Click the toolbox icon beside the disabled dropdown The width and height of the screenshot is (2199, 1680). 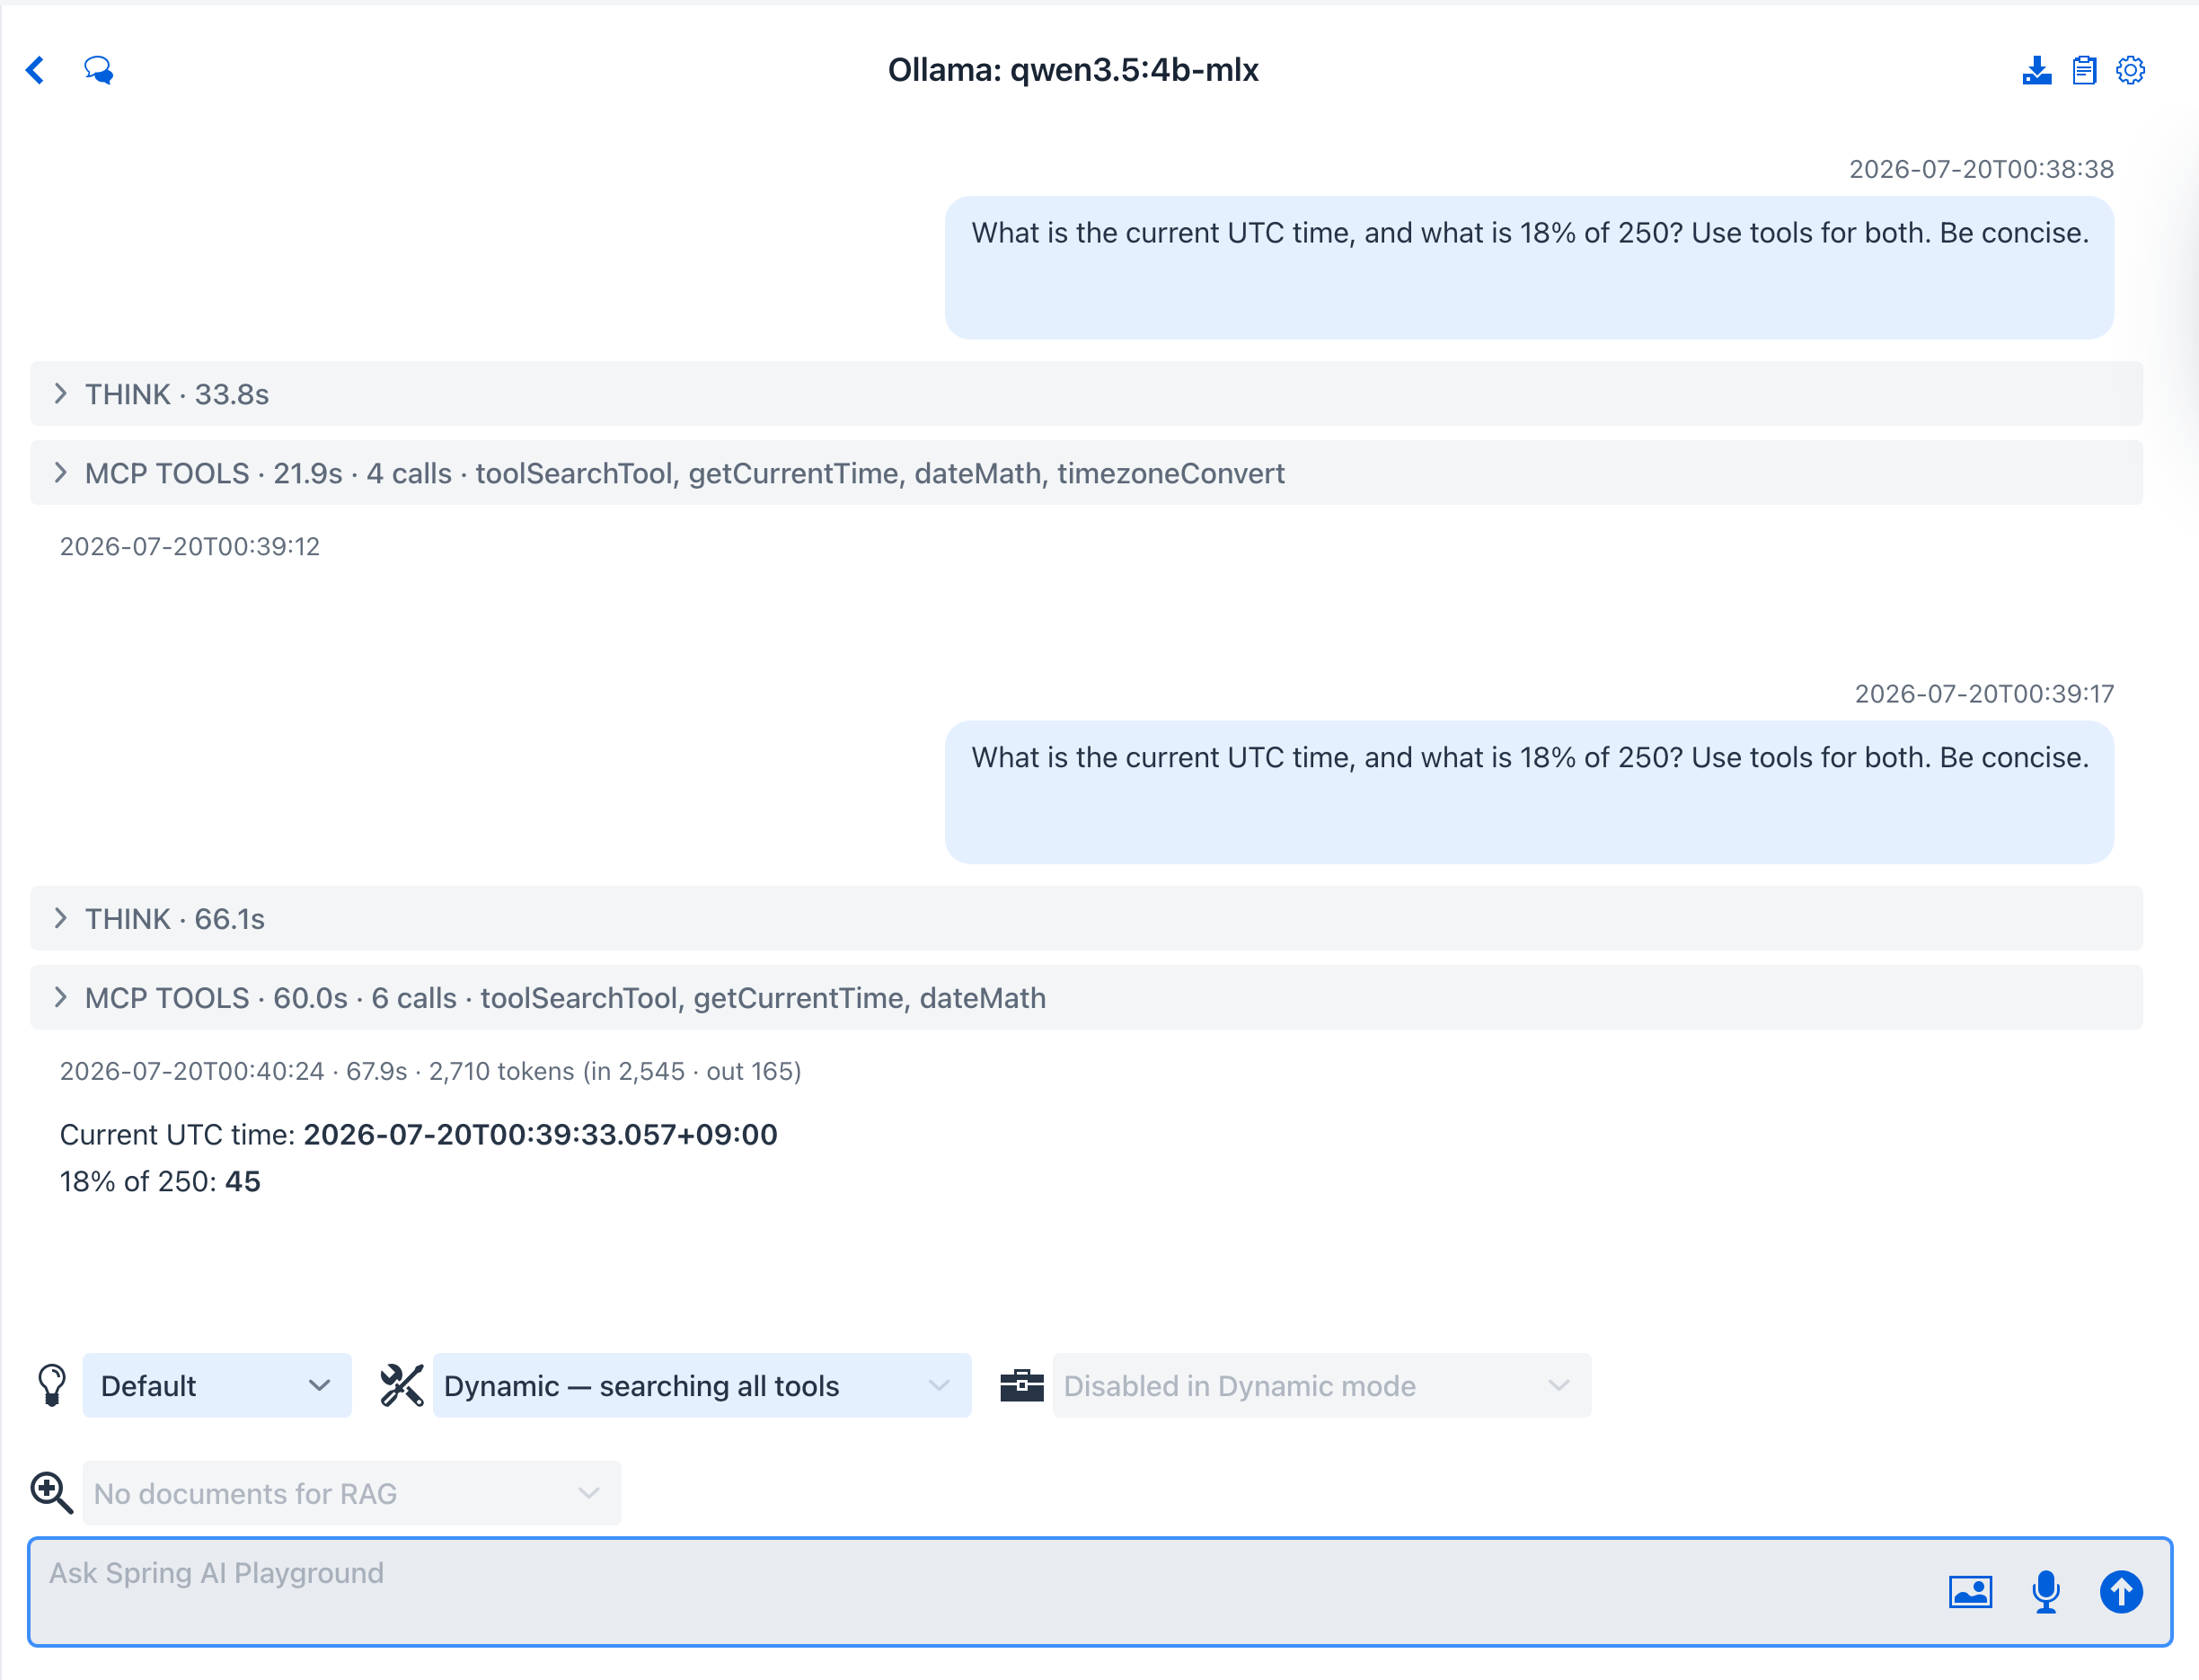[x=1022, y=1385]
